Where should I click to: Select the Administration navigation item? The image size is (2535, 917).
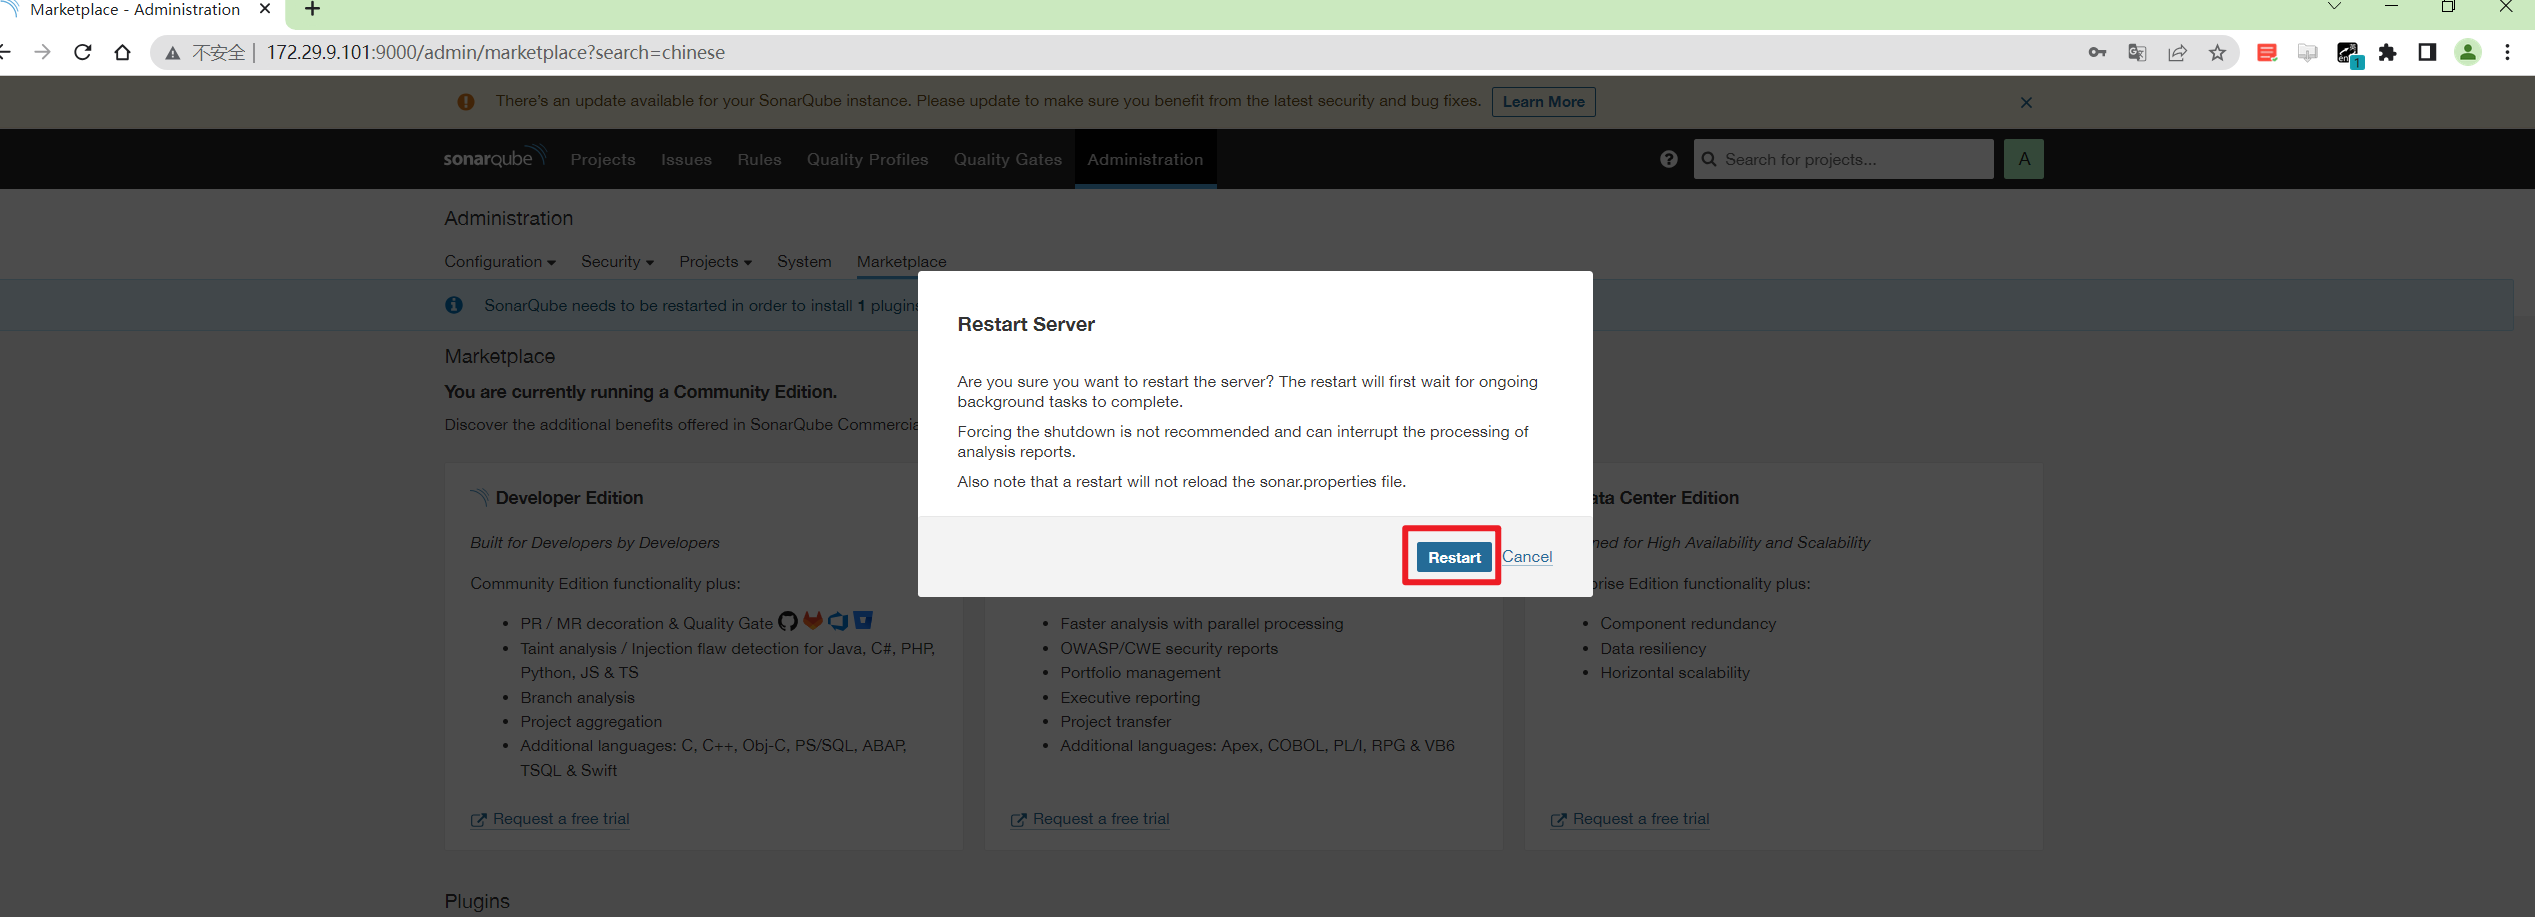(1145, 159)
